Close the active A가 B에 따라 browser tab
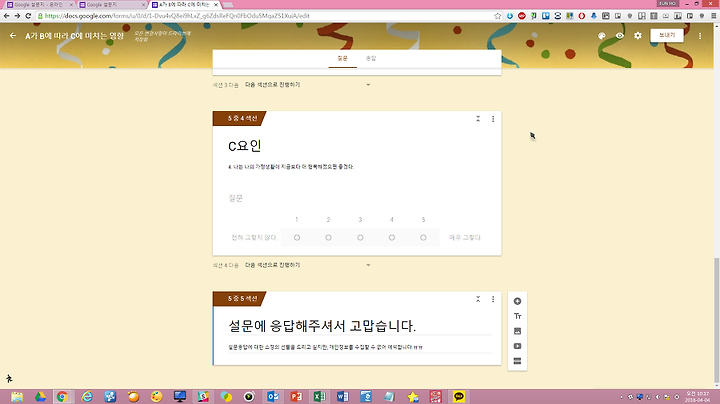 [x=216, y=5]
